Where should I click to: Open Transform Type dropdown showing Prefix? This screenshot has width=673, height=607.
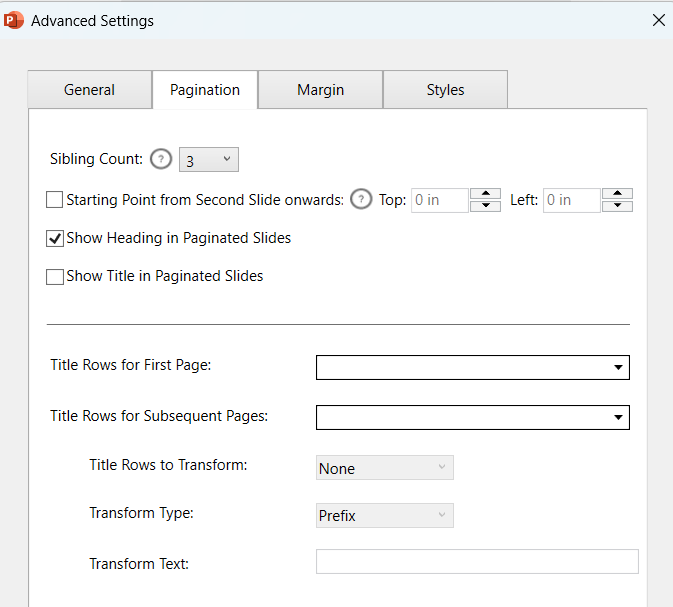pyautogui.click(x=385, y=515)
